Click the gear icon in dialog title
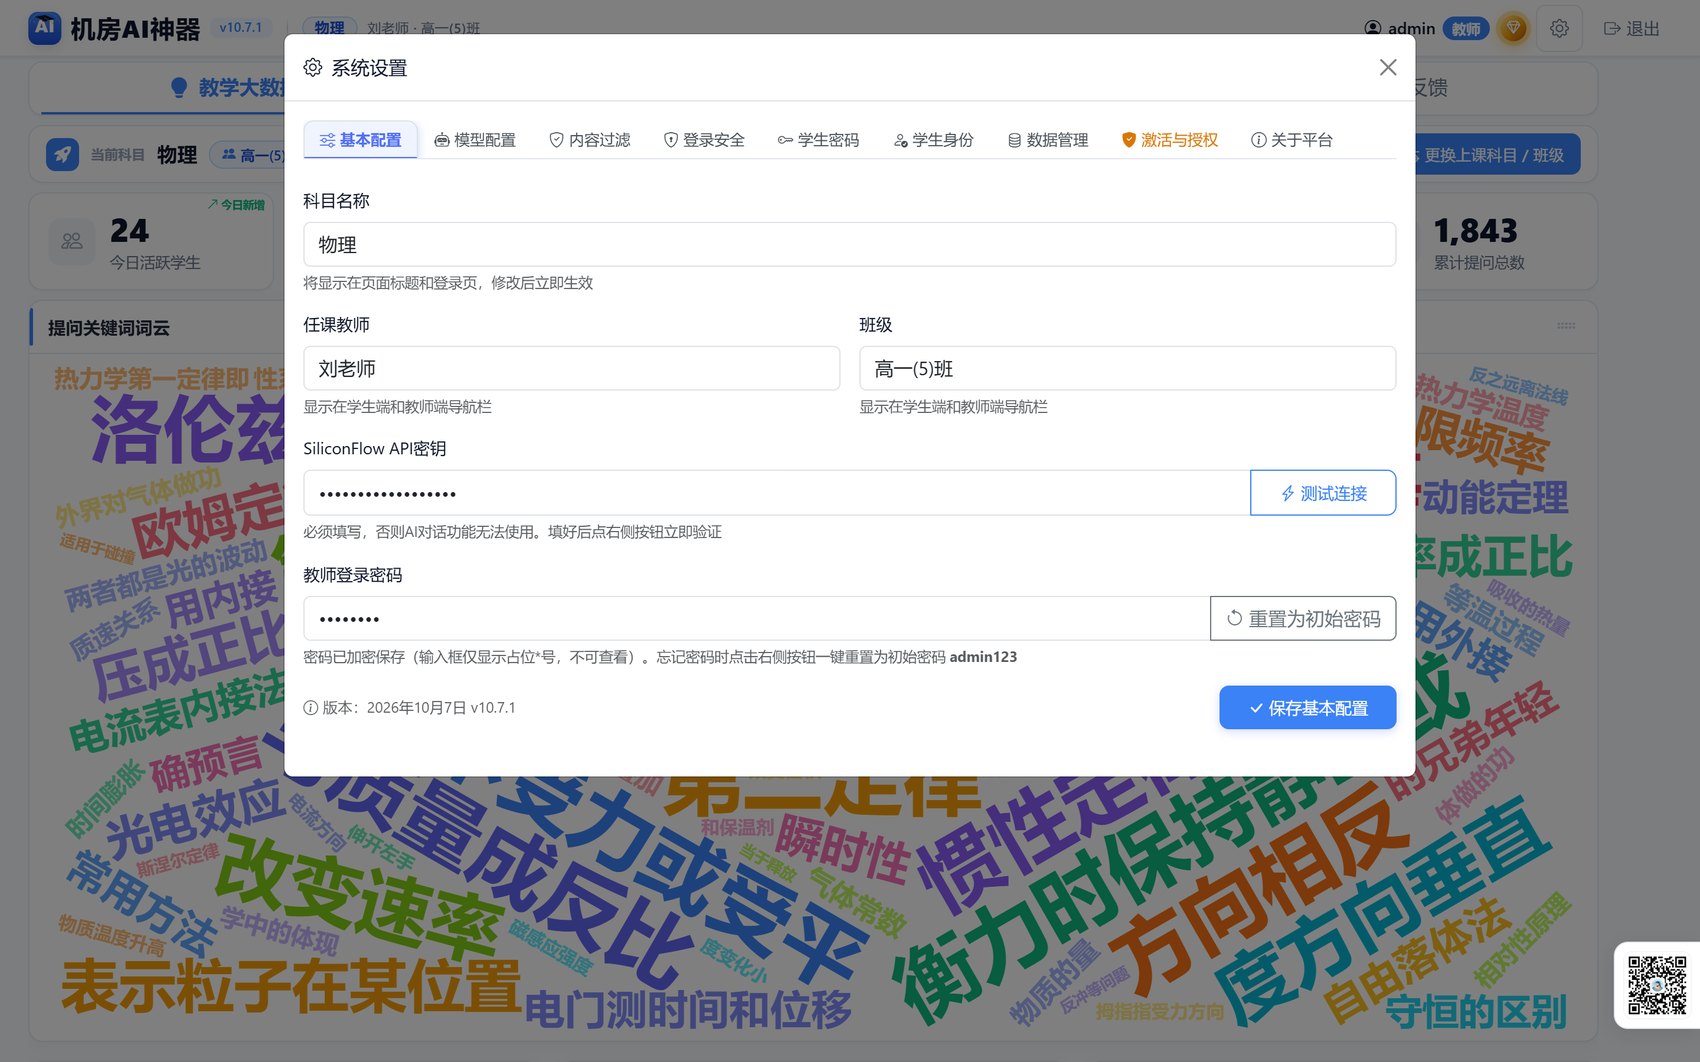 point(313,67)
